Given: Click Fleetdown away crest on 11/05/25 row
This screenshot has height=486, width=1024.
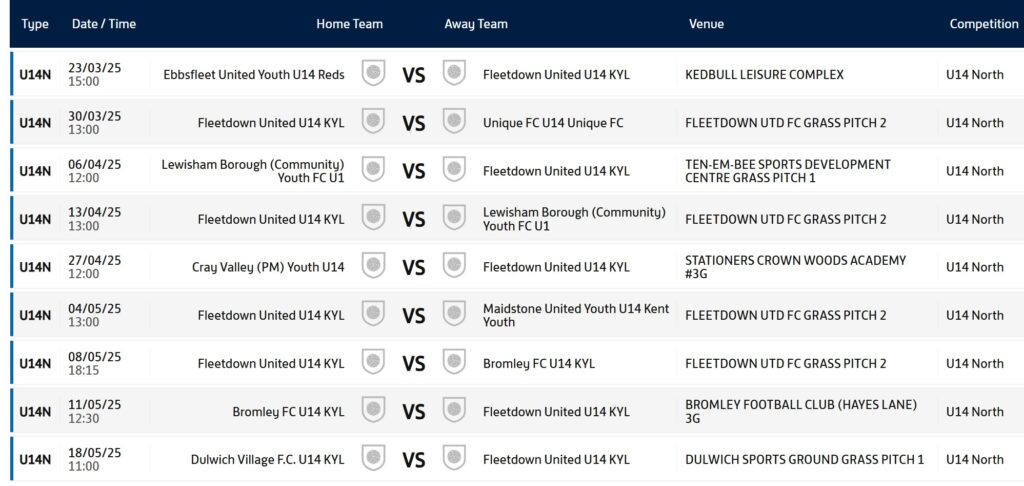Looking at the screenshot, I should [454, 410].
